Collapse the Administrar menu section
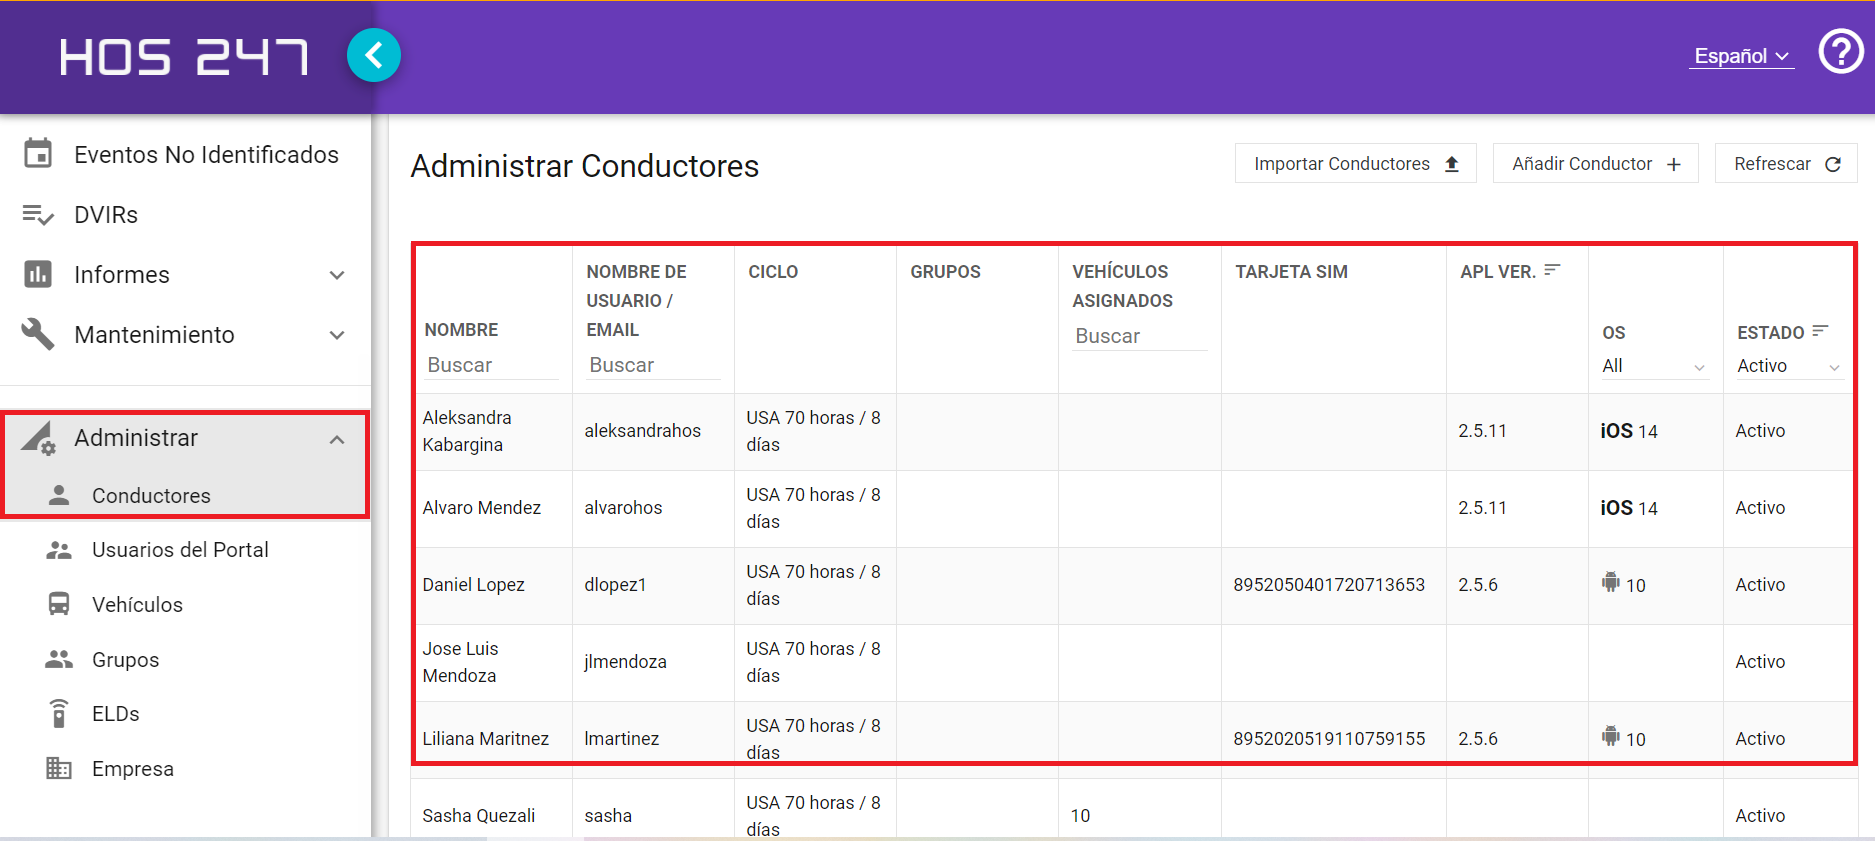 [x=337, y=439]
